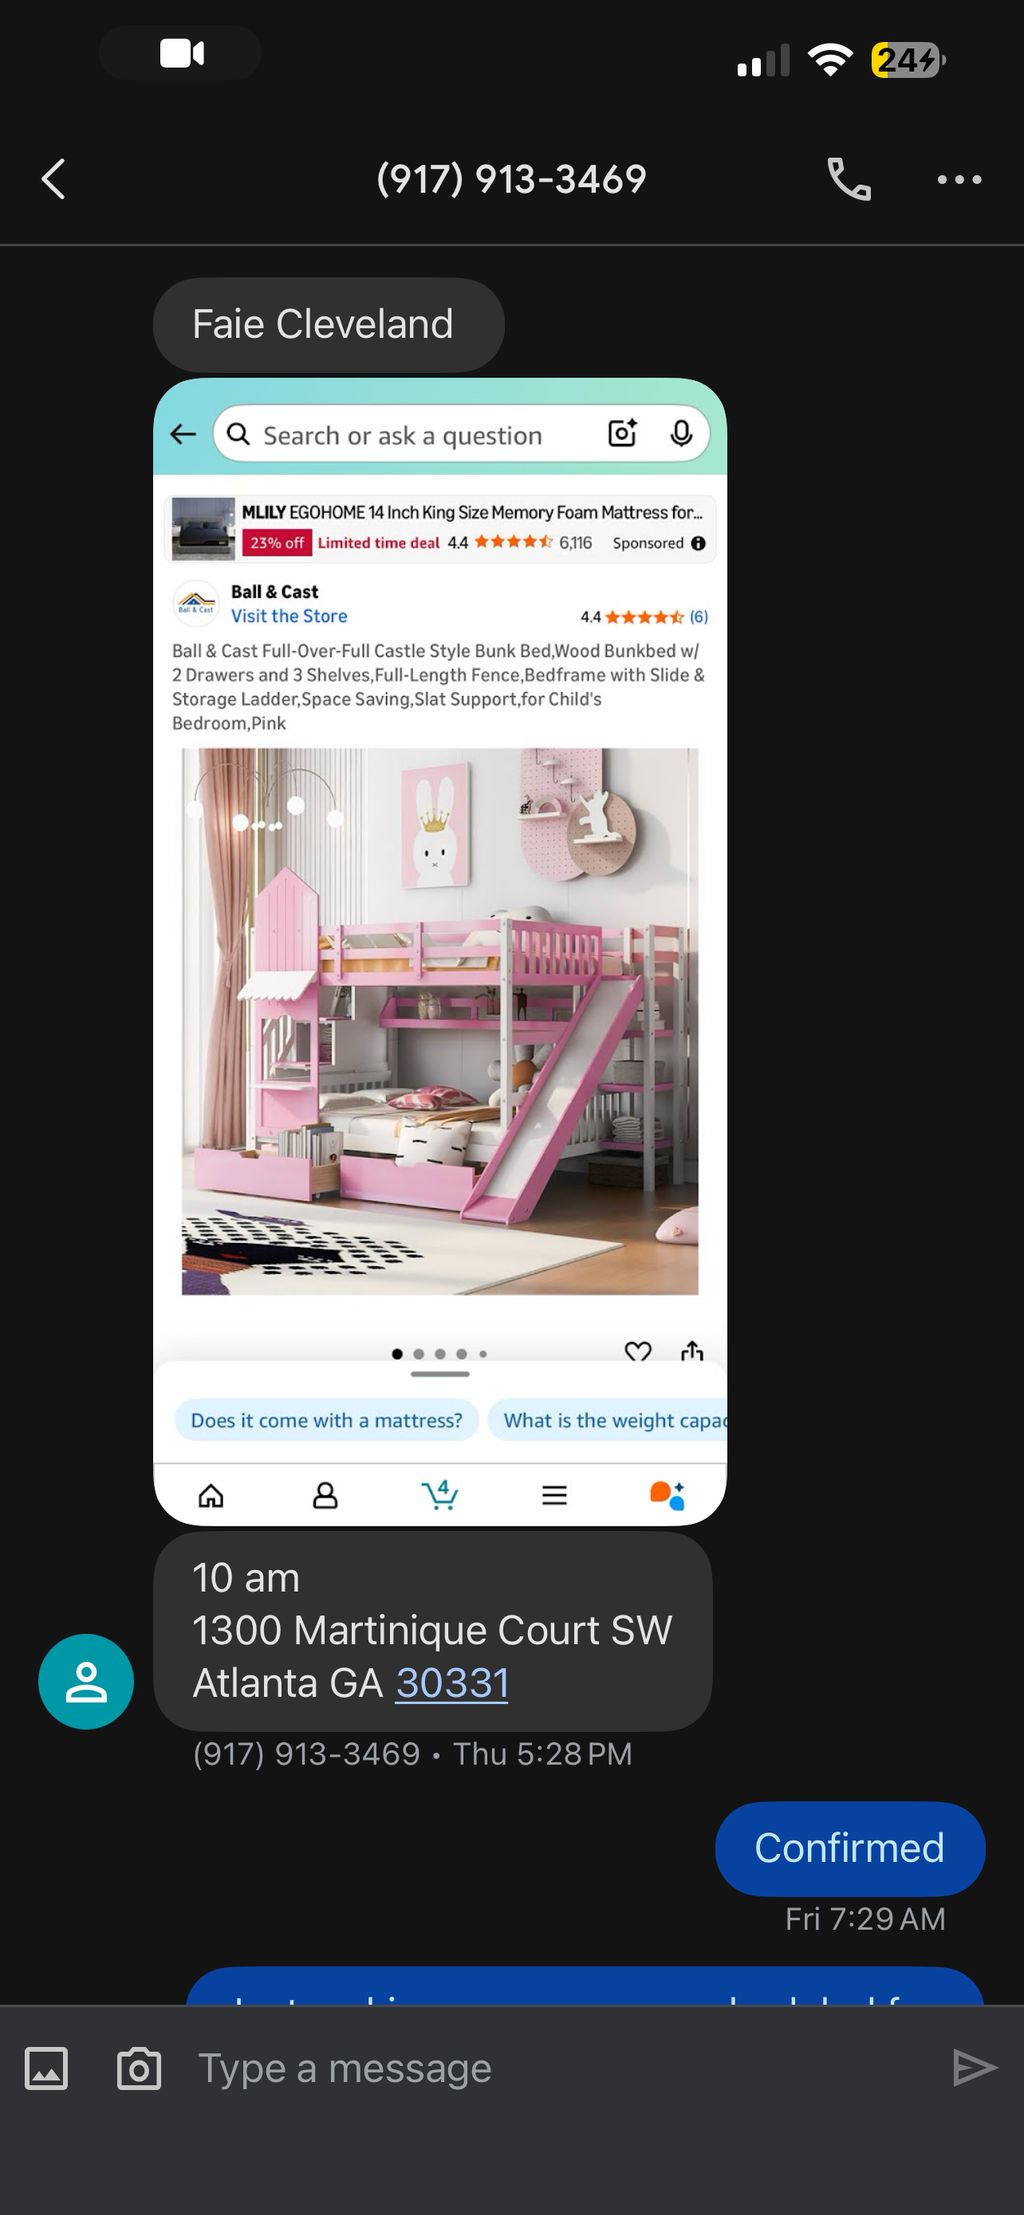This screenshot has height=2215, width=1024.
Task: Open the gallery image attachment icon
Action: coord(46,2068)
